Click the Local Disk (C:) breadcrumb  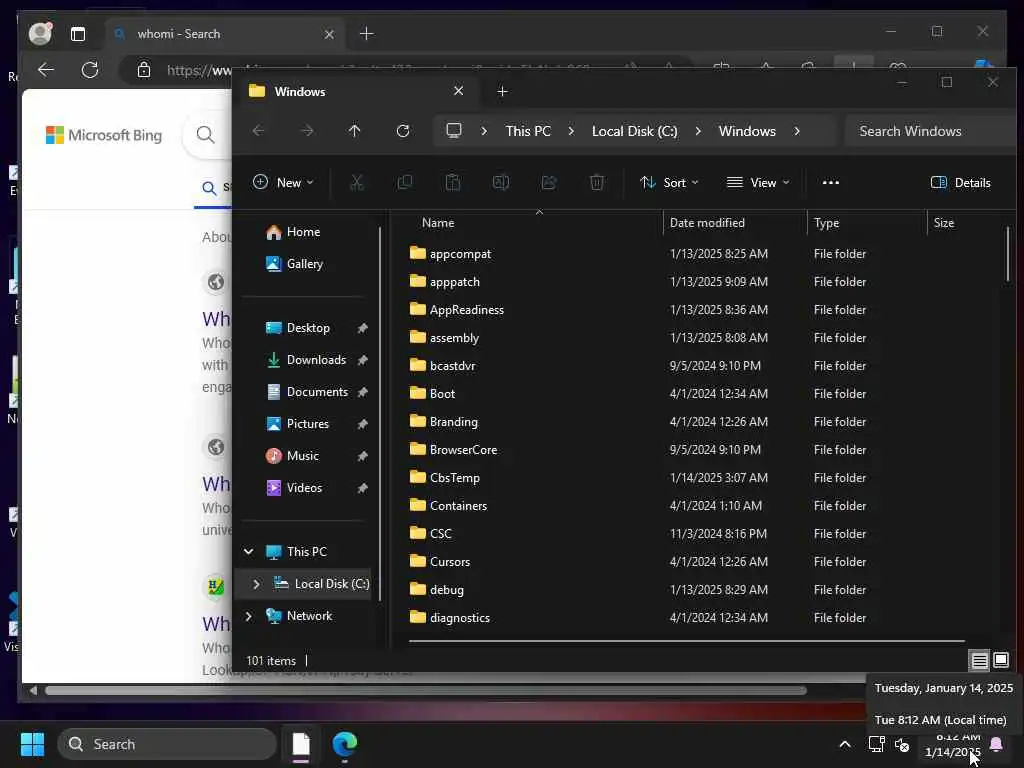pos(635,131)
